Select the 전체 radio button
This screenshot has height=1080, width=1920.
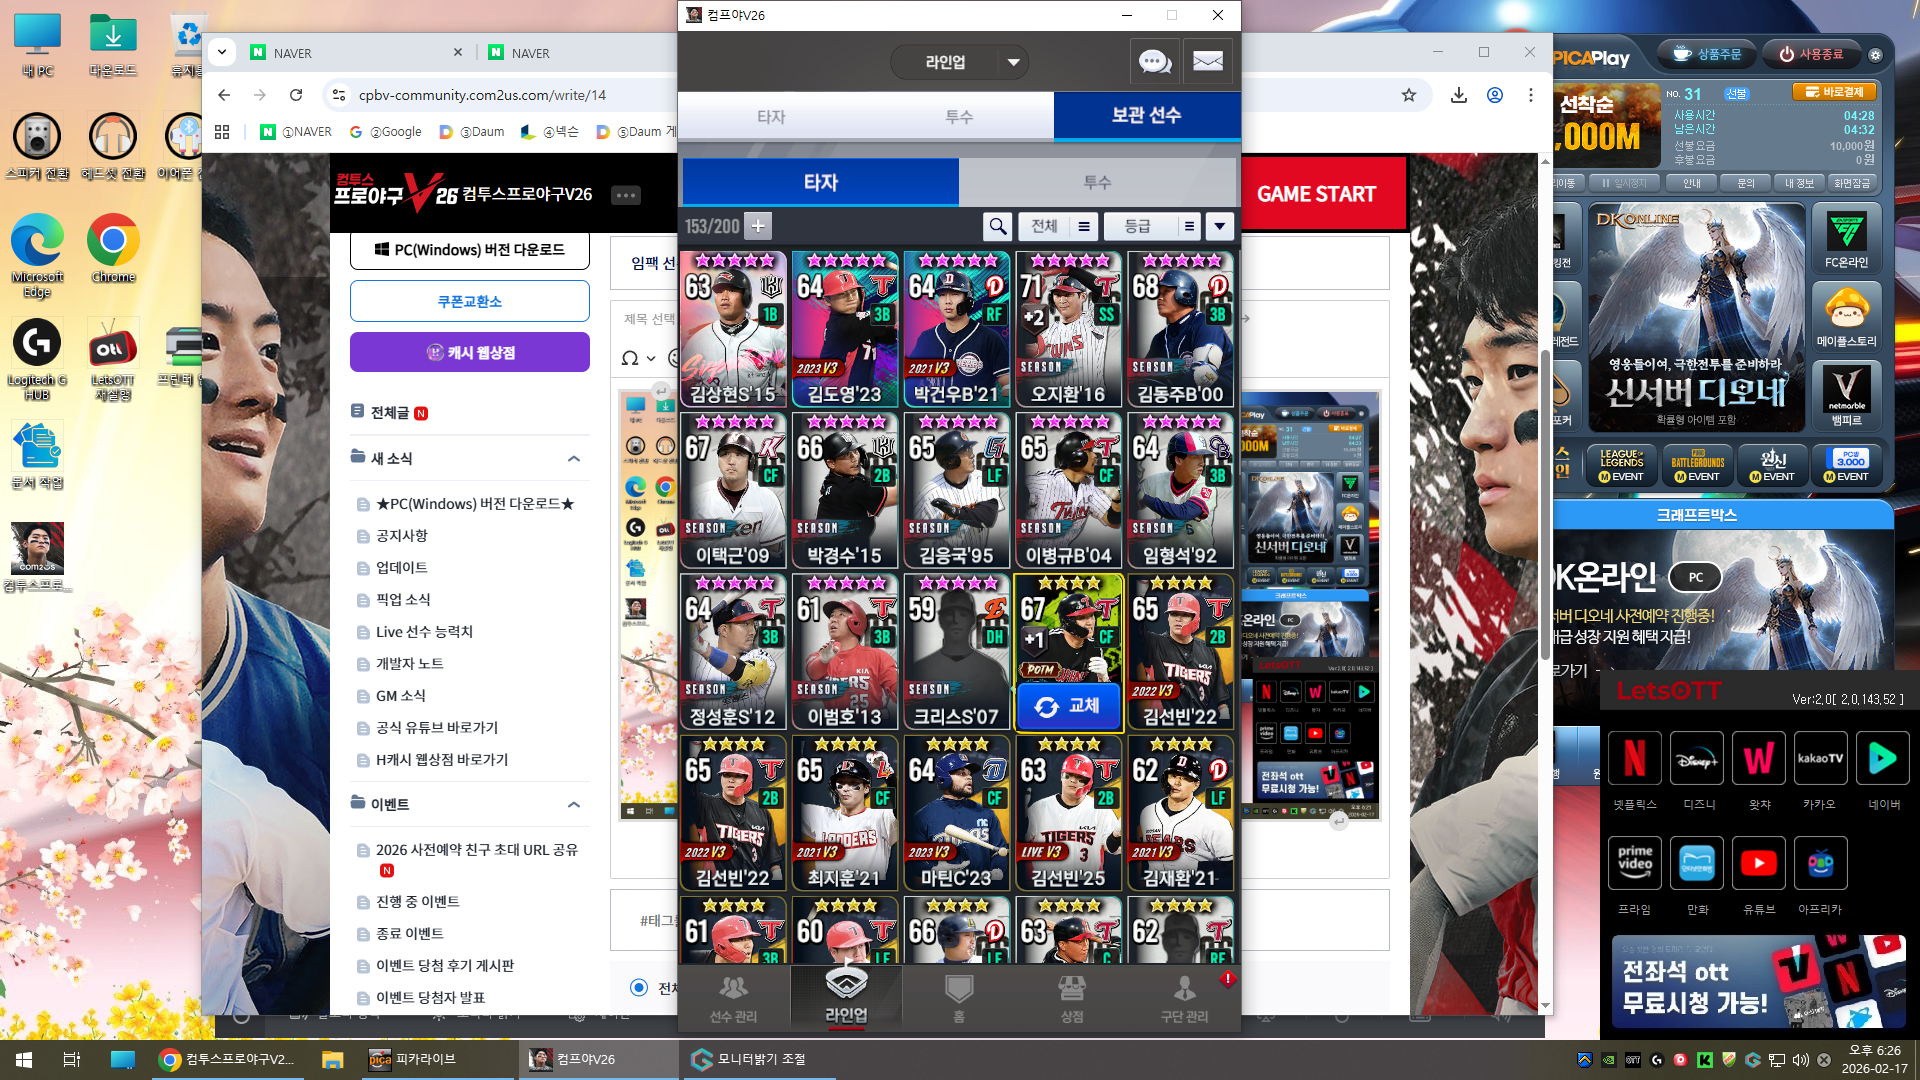coord(639,988)
